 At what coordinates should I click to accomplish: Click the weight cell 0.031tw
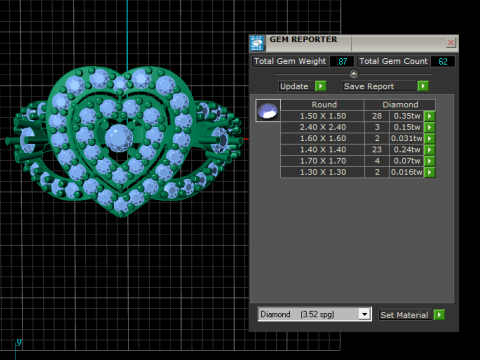tap(407, 138)
